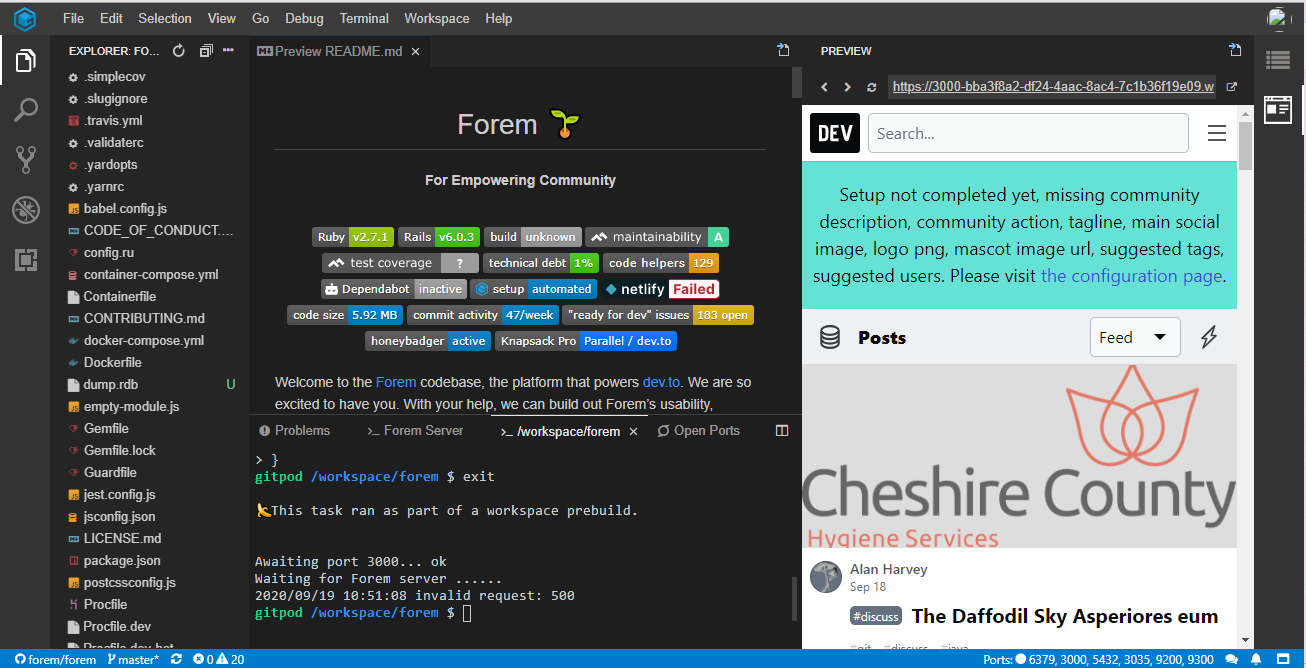This screenshot has width=1306, height=668.
Task: Click the Gitpod logo in the top-left corner
Action: pos(25,18)
